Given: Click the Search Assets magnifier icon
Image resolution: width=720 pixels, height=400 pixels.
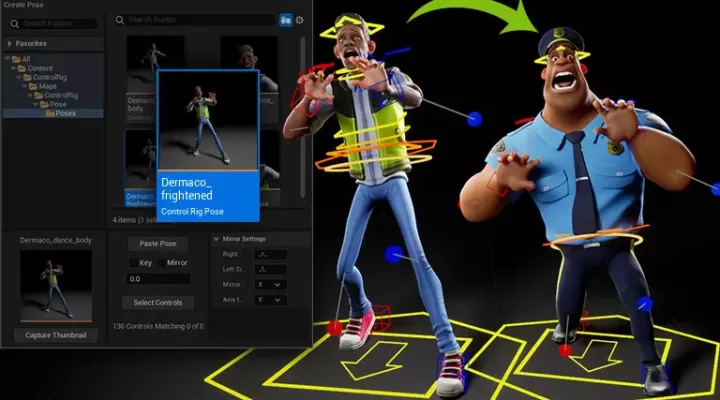Looking at the screenshot, I should [x=120, y=20].
